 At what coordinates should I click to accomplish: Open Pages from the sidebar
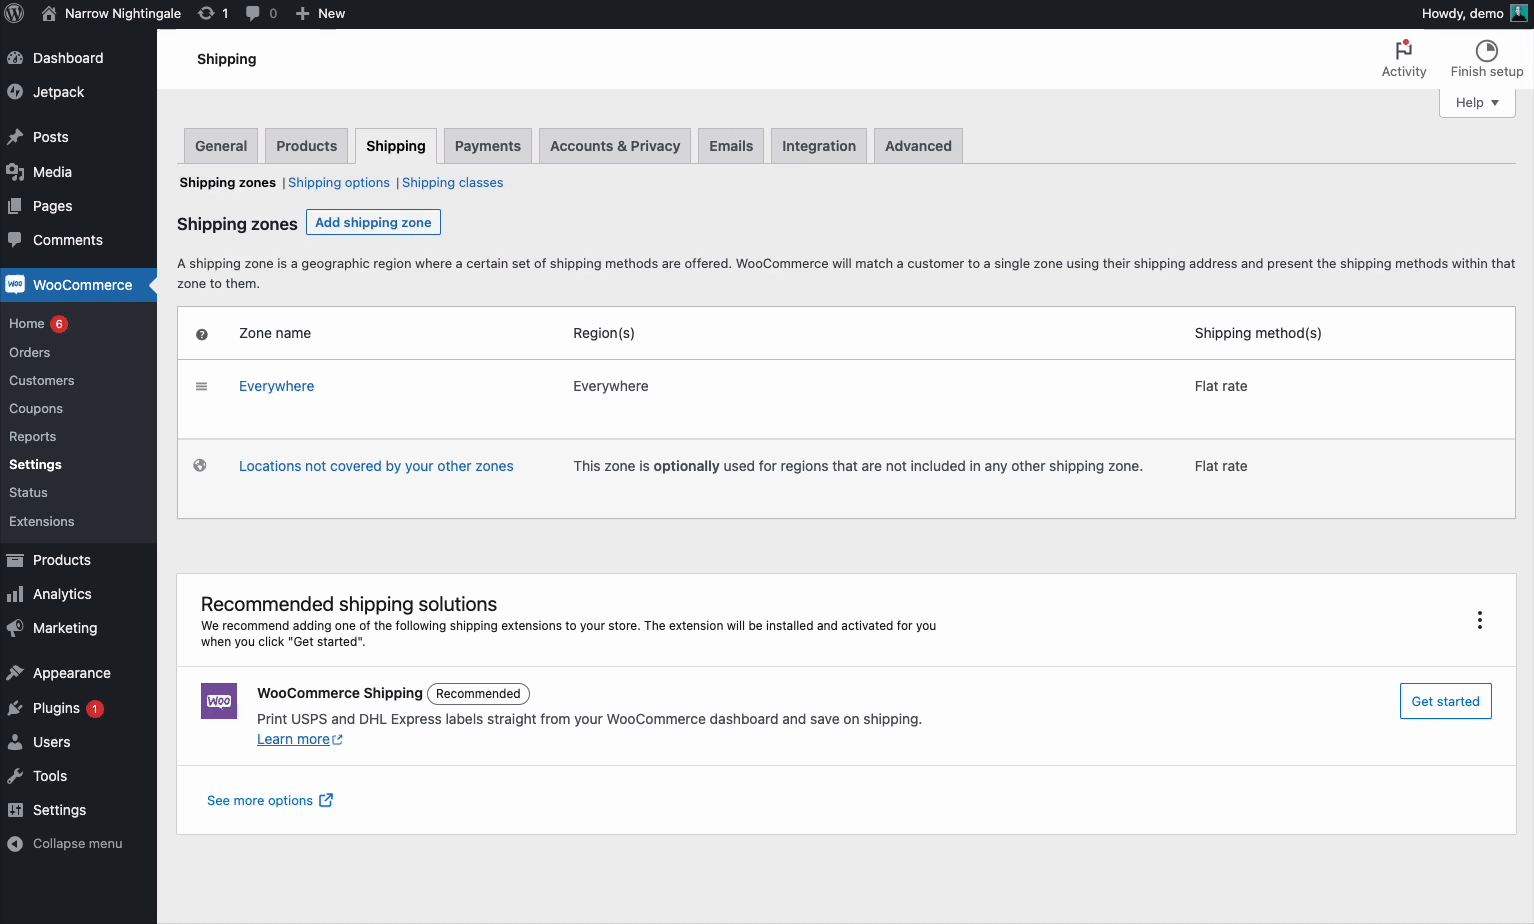(x=78, y=206)
